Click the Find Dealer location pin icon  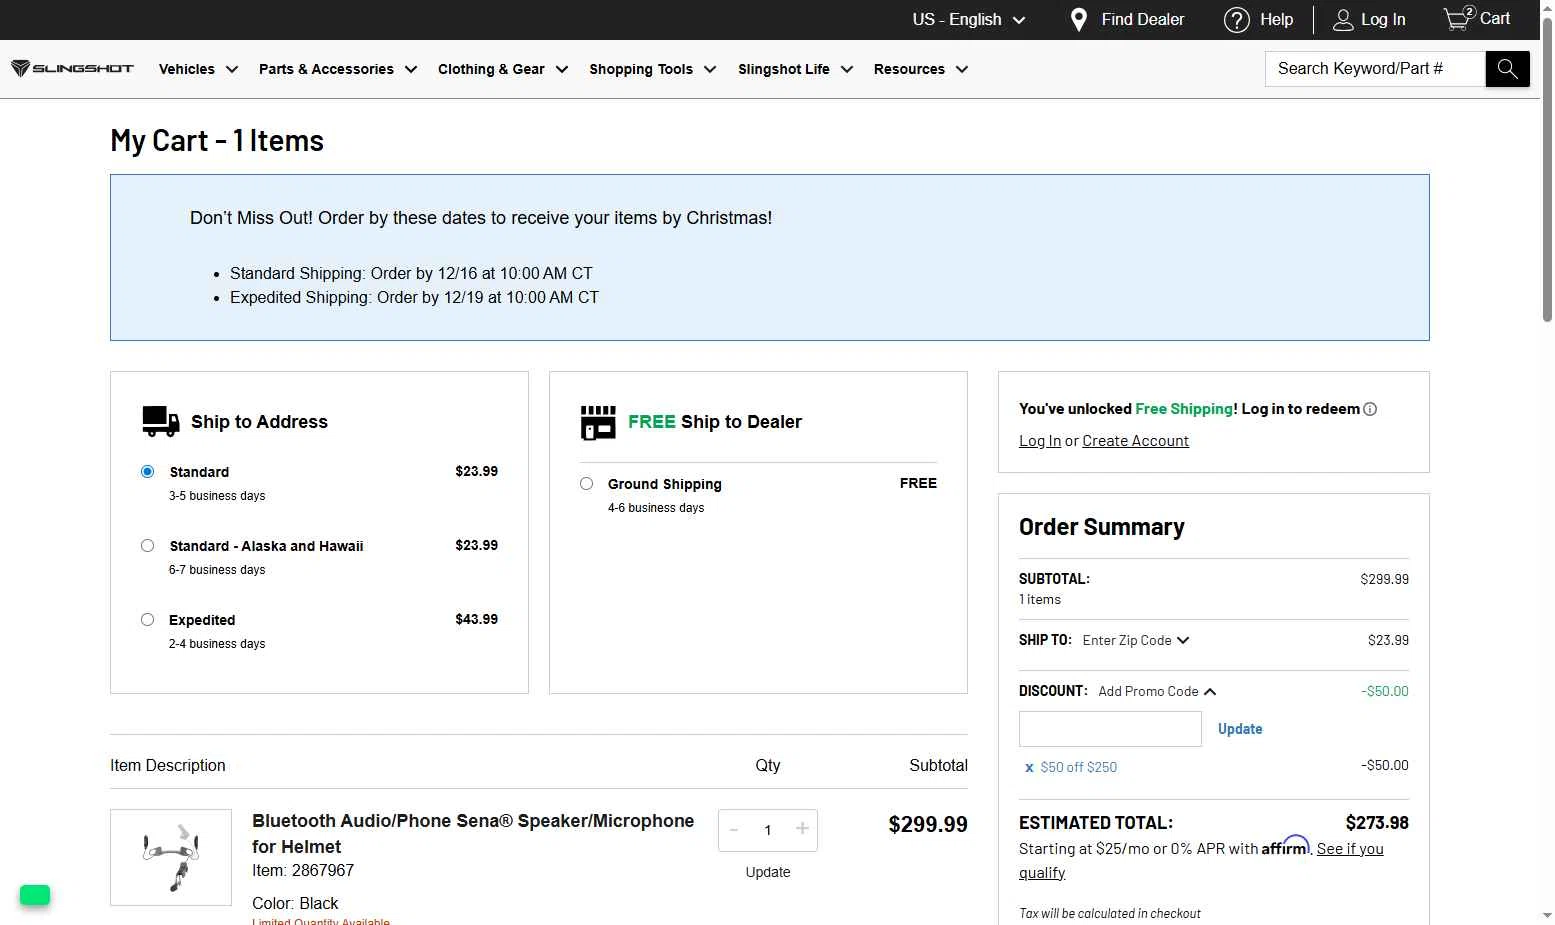tap(1078, 20)
